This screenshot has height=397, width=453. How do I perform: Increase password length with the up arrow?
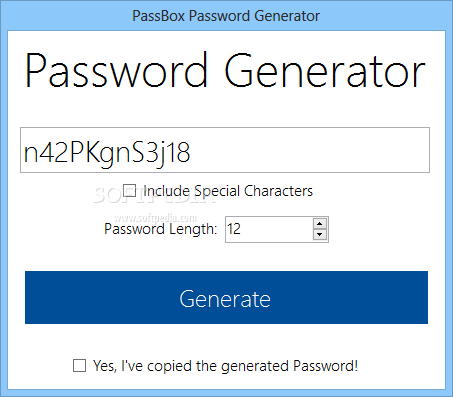(x=320, y=223)
